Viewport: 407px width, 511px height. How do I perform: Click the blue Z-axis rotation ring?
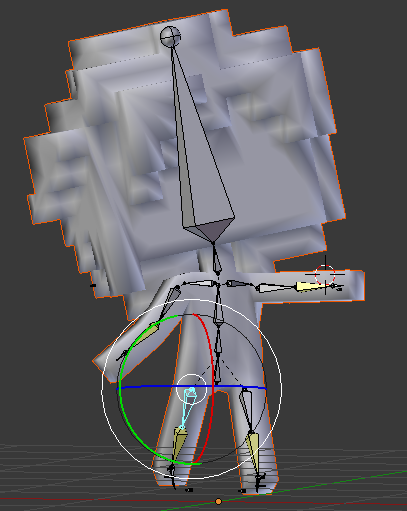(x=160, y=387)
